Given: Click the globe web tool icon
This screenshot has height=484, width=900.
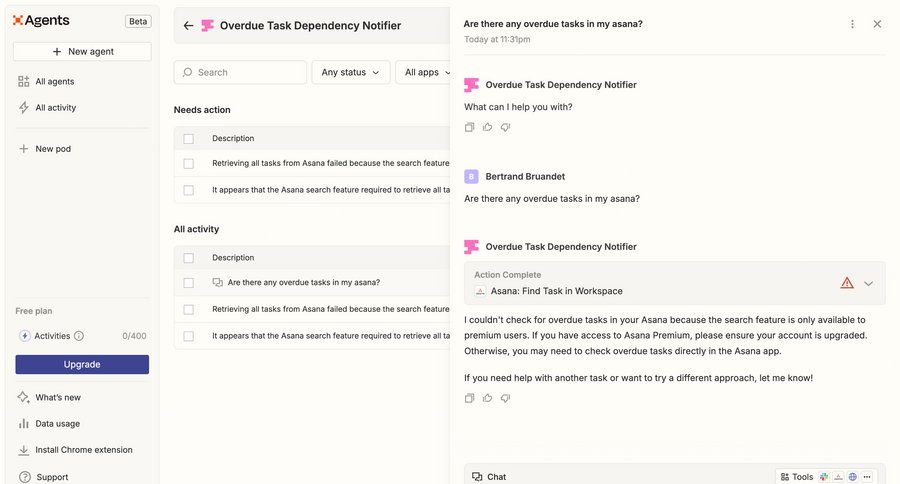Looking at the screenshot, I should [852, 477].
